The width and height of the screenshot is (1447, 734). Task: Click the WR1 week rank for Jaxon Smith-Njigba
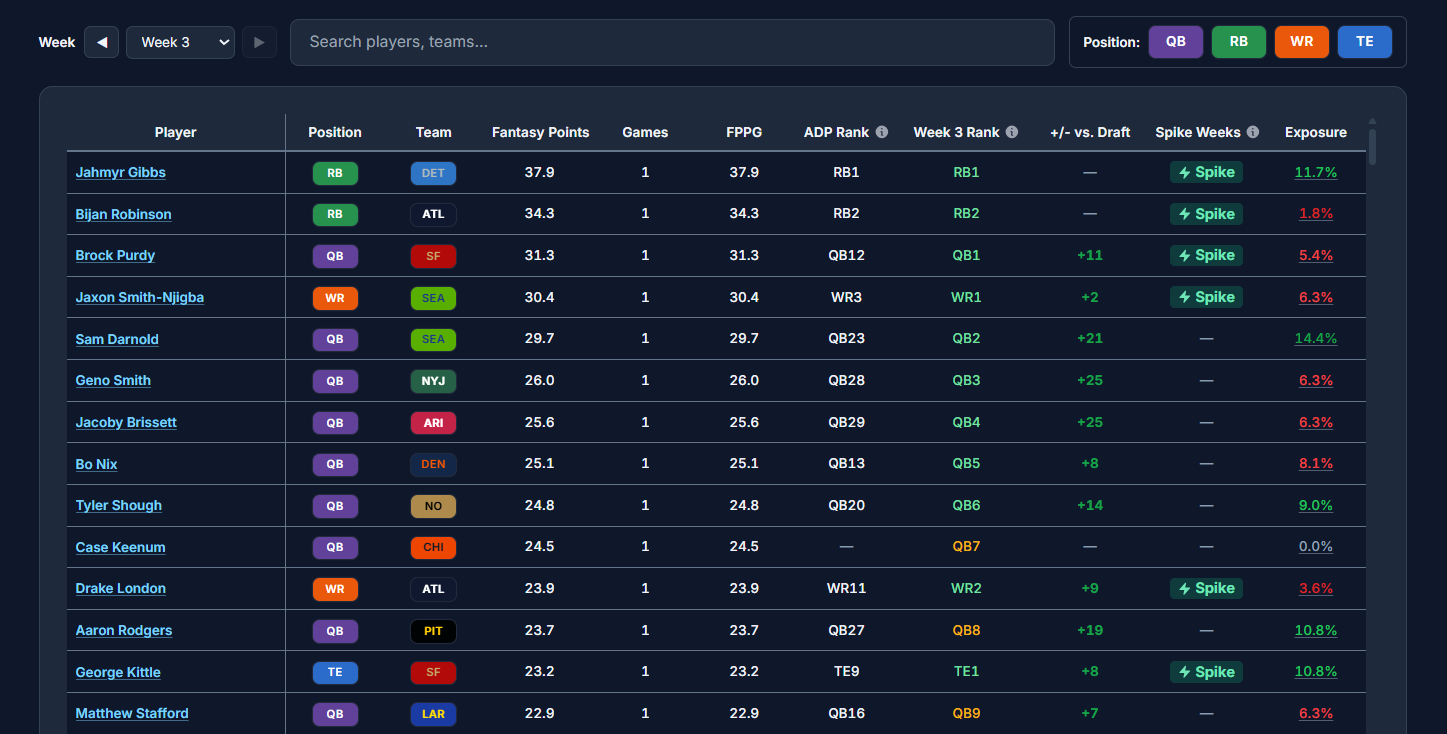click(966, 297)
